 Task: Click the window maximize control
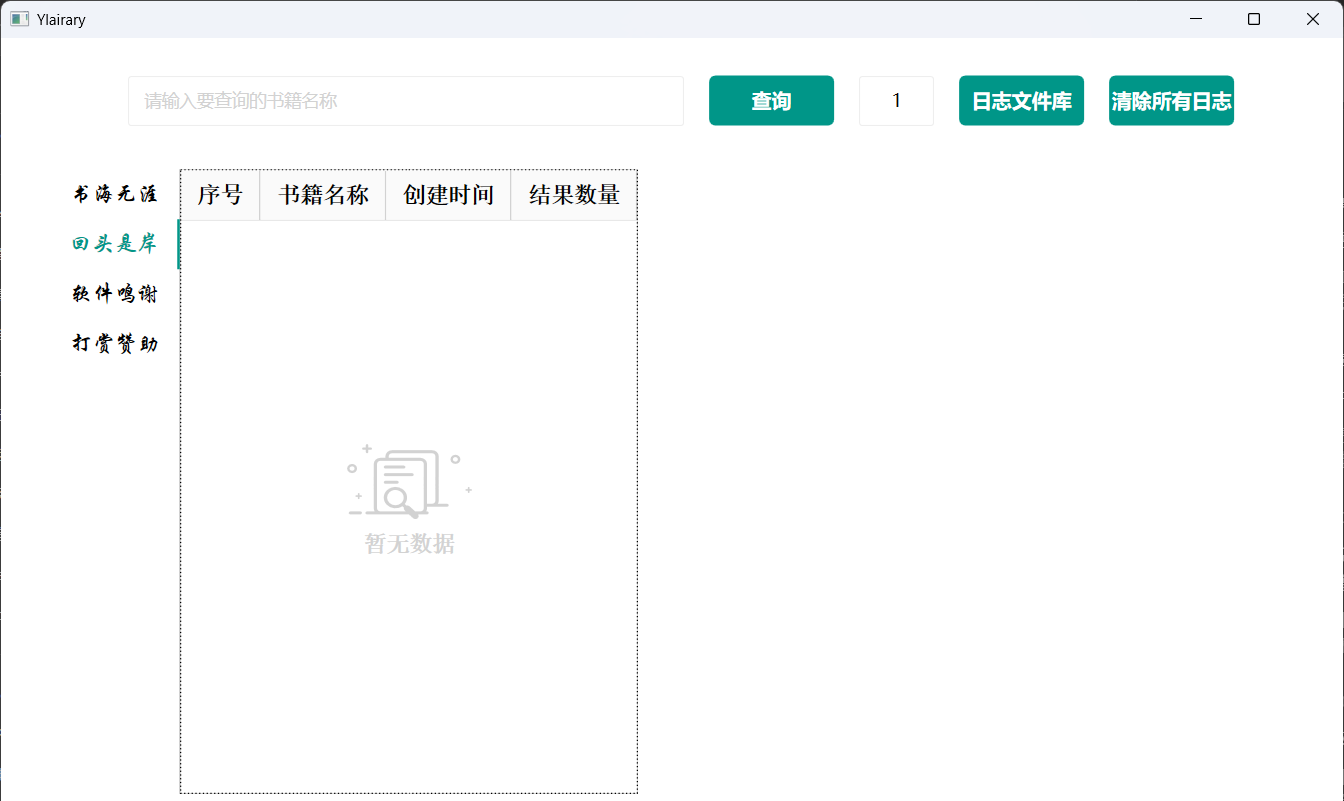pyautogui.click(x=1253, y=18)
